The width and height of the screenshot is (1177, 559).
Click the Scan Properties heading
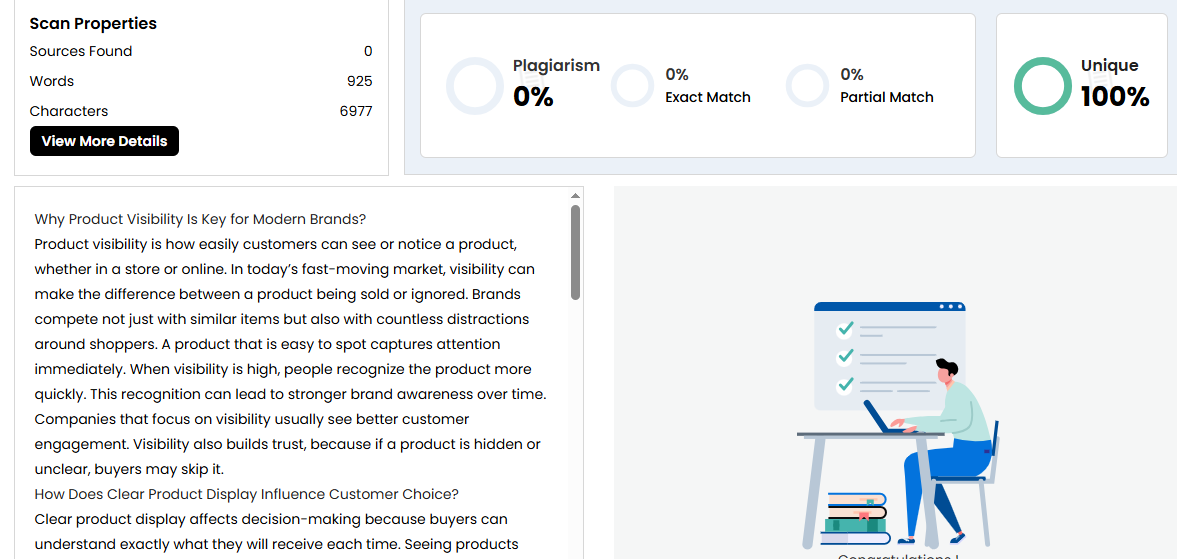93,23
